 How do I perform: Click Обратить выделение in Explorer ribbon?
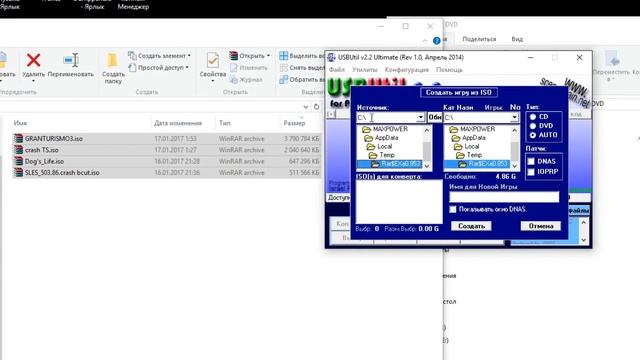[x=302, y=80]
